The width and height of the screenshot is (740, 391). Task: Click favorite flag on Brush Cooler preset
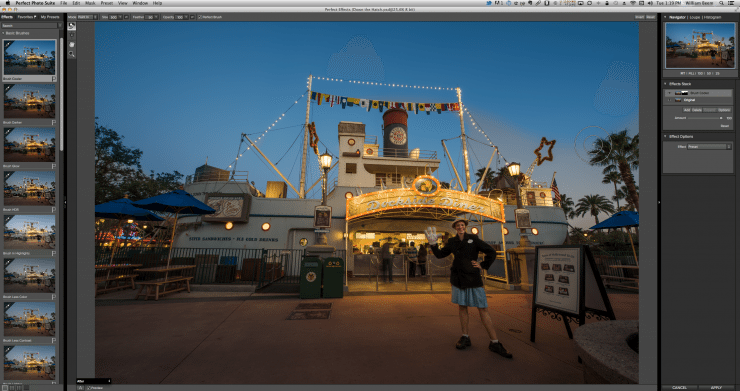tap(54, 79)
